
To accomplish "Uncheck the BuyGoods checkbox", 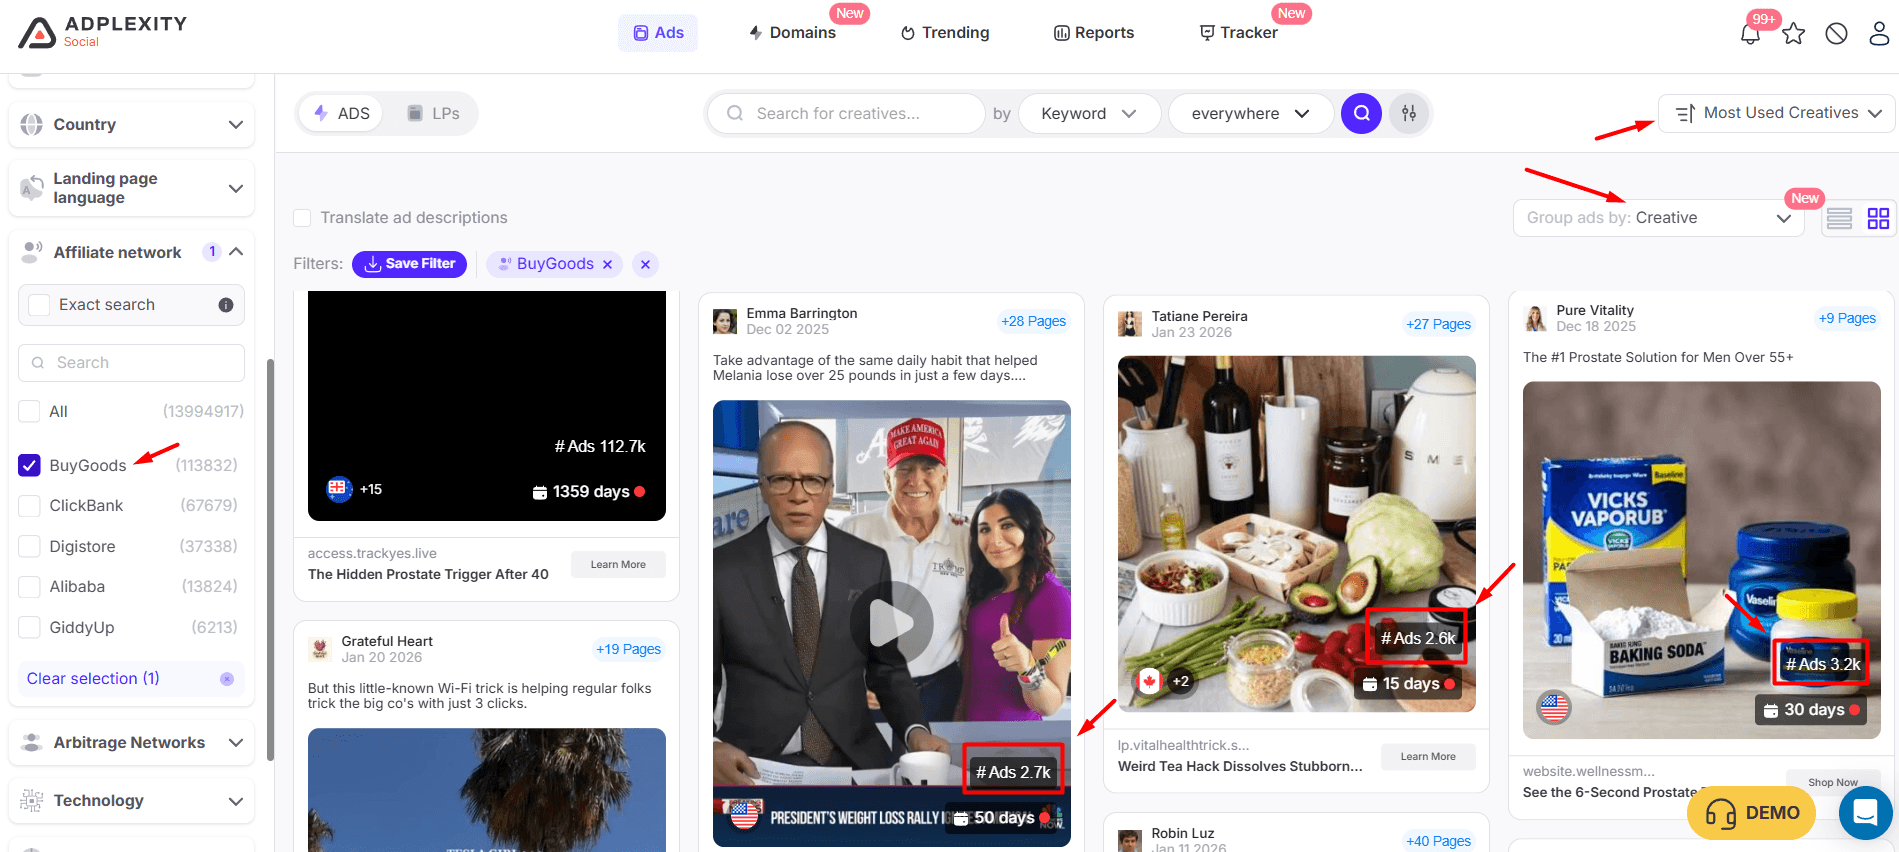I will pos(30,465).
